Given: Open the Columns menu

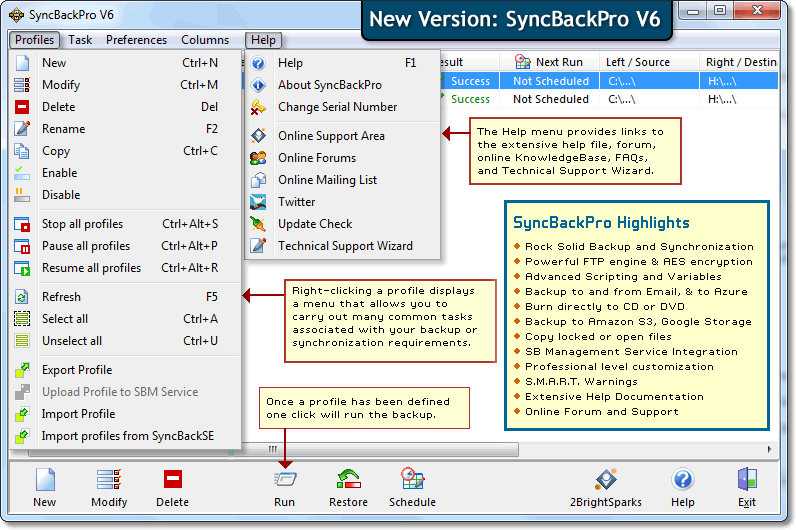Looking at the screenshot, I should [x=205, y=40].
